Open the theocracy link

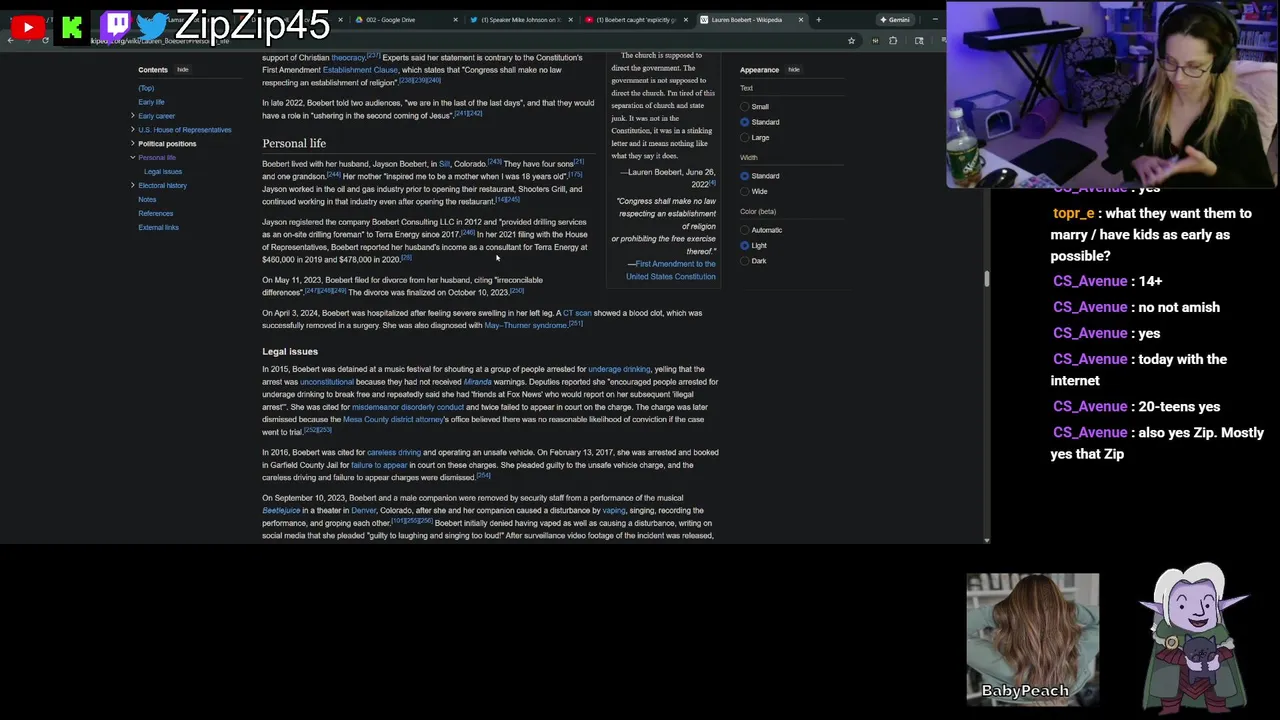pyautogui.click(x=348, y=58)
